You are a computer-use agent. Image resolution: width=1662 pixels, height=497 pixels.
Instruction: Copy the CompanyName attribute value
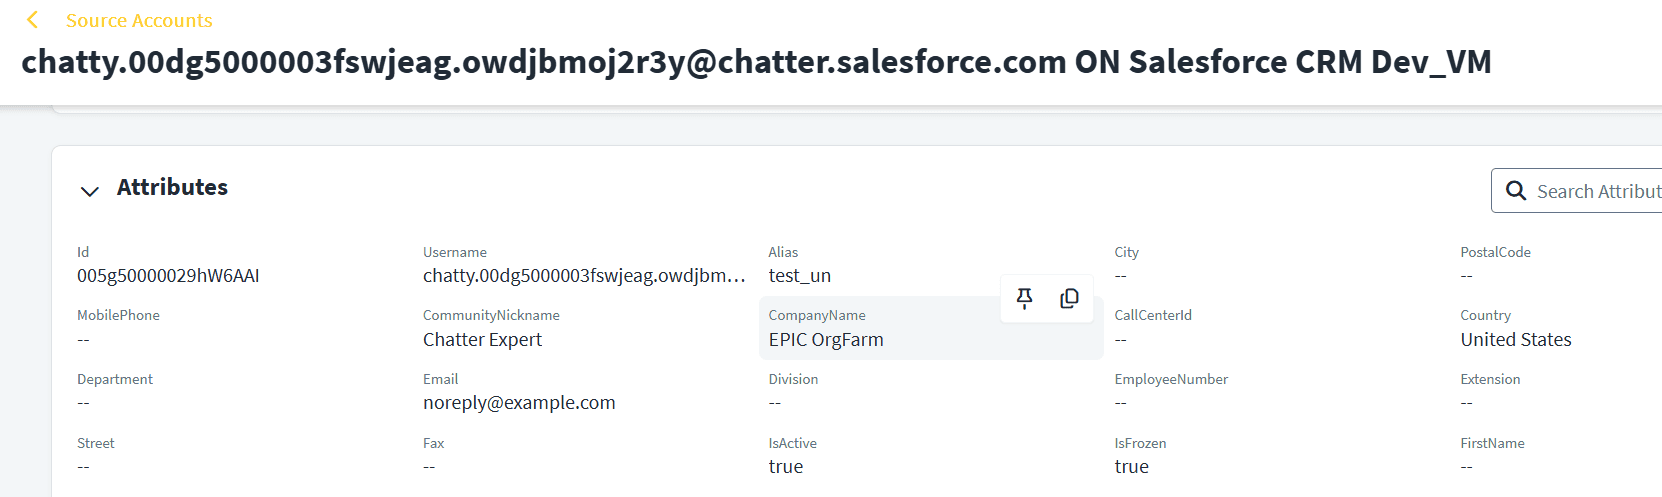click(x=1070, y=298)
